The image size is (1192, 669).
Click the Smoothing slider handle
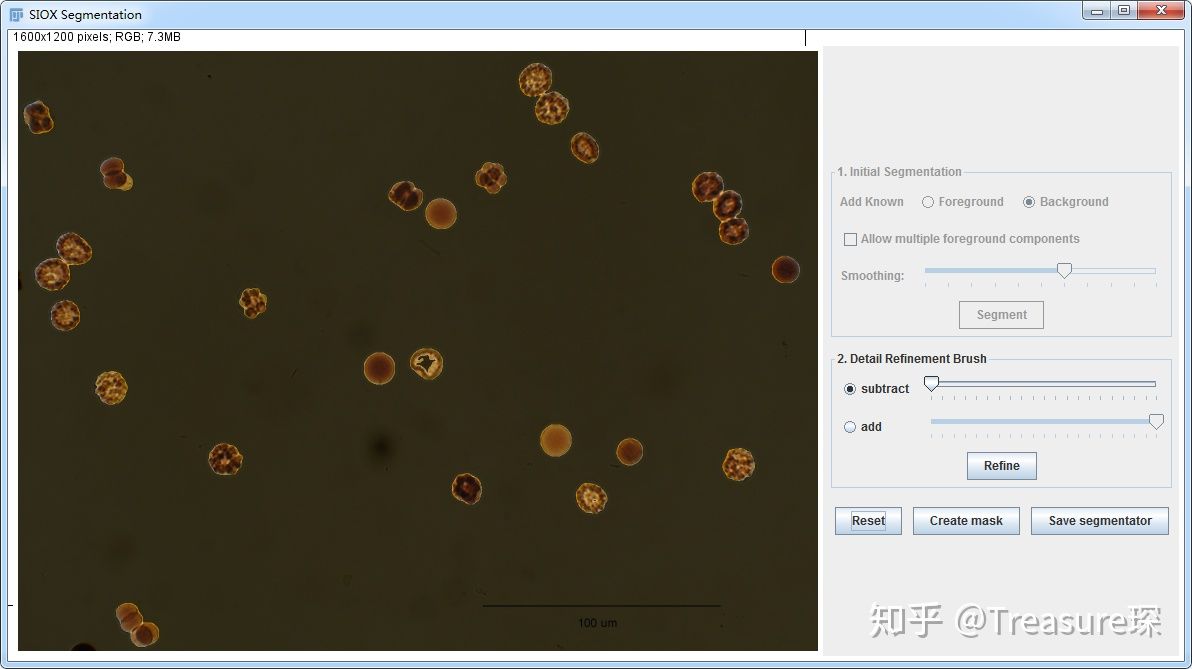(1064, 271)
